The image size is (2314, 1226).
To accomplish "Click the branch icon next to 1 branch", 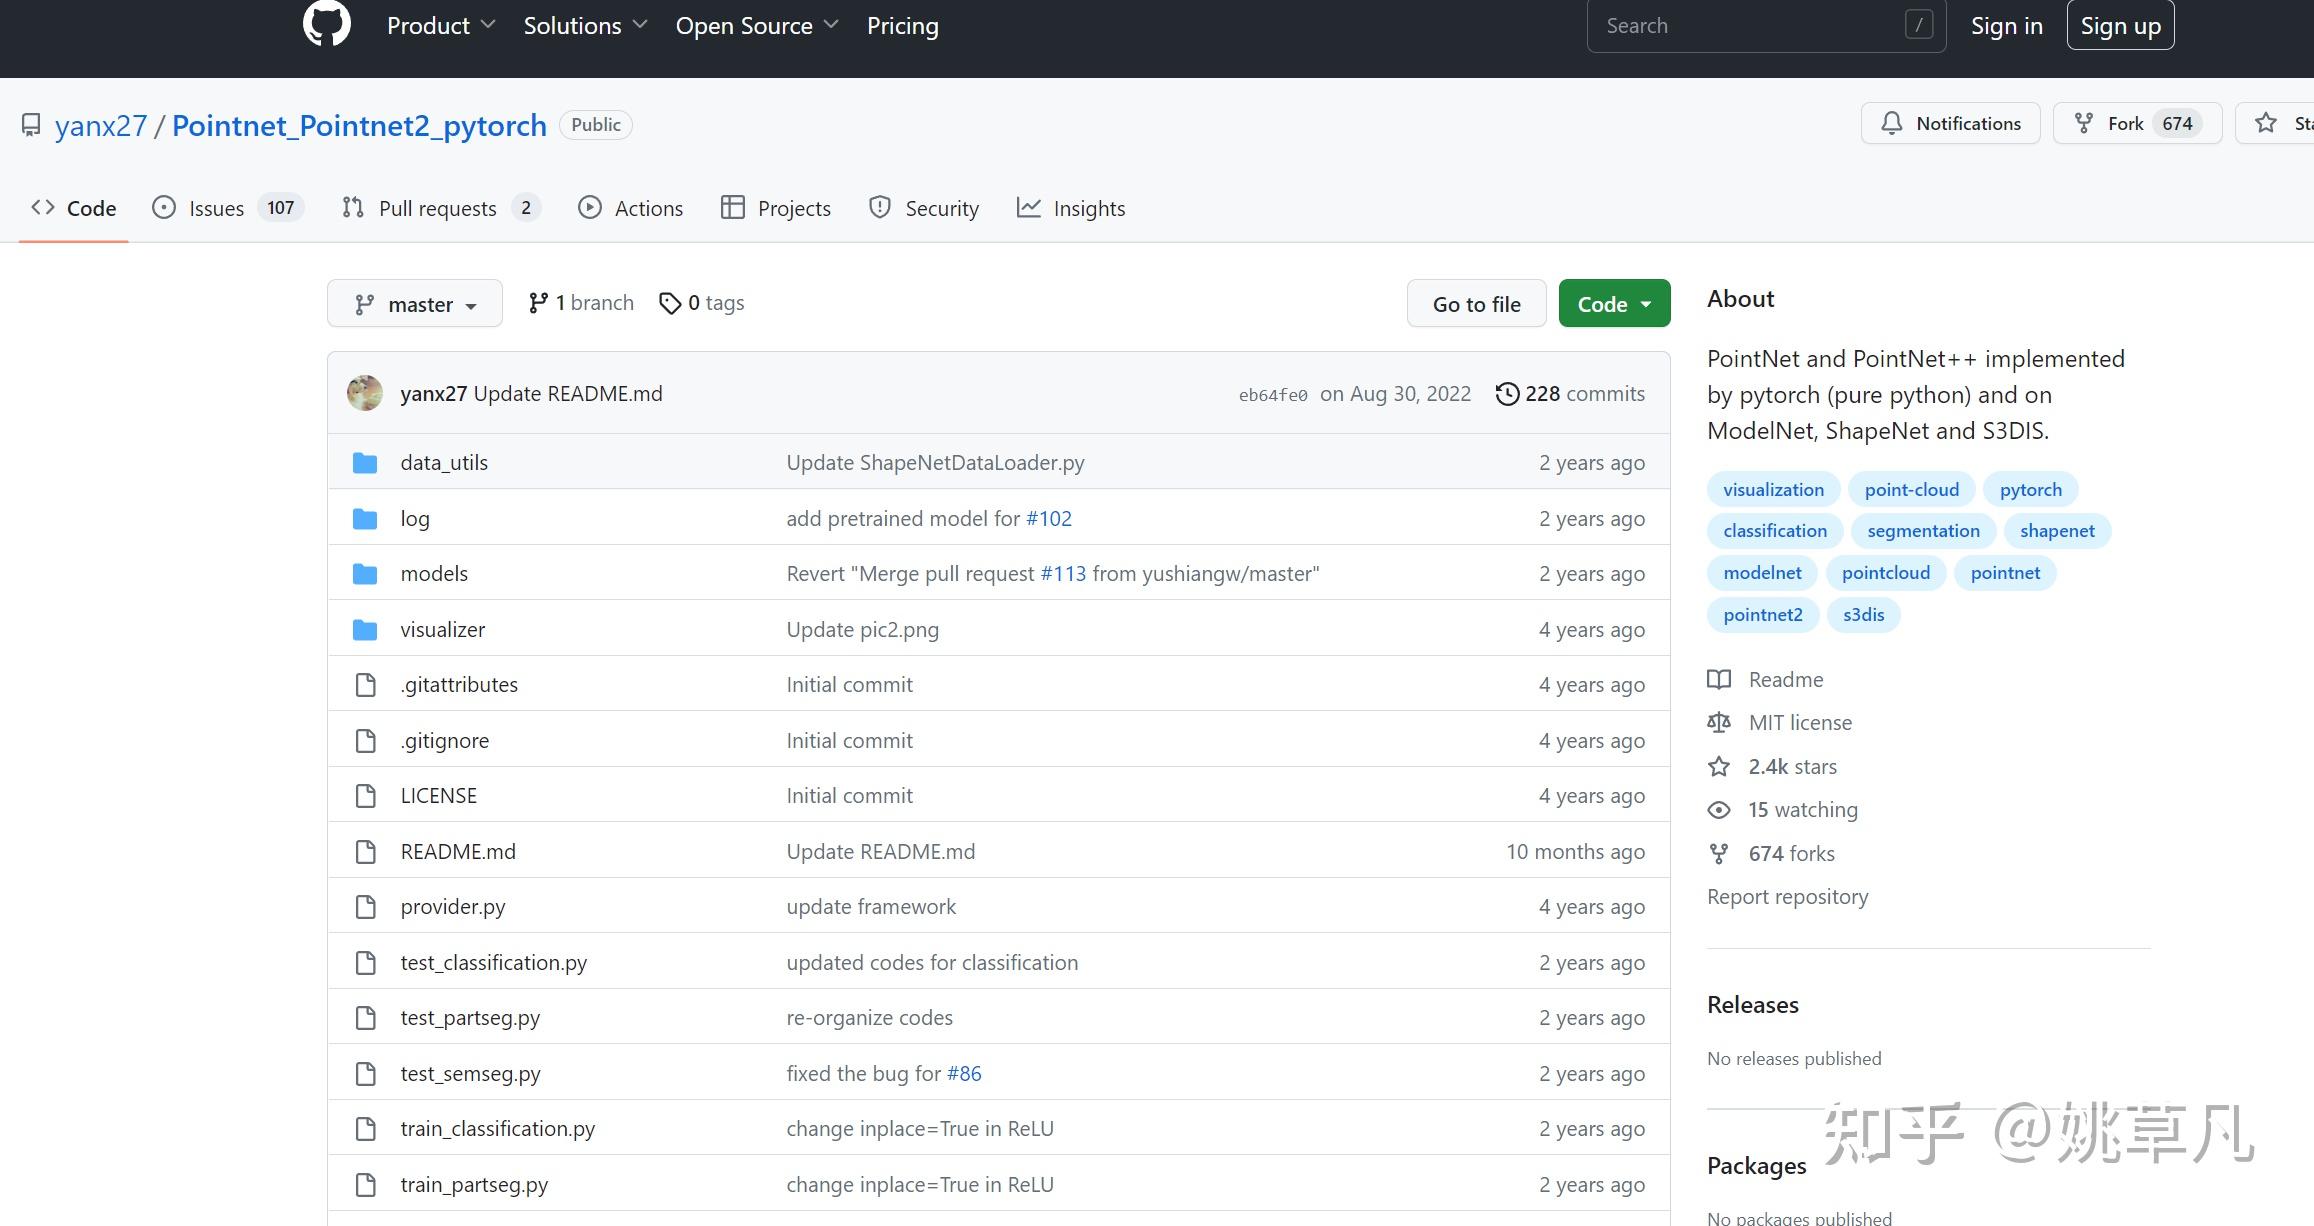I will coord(538,303).
